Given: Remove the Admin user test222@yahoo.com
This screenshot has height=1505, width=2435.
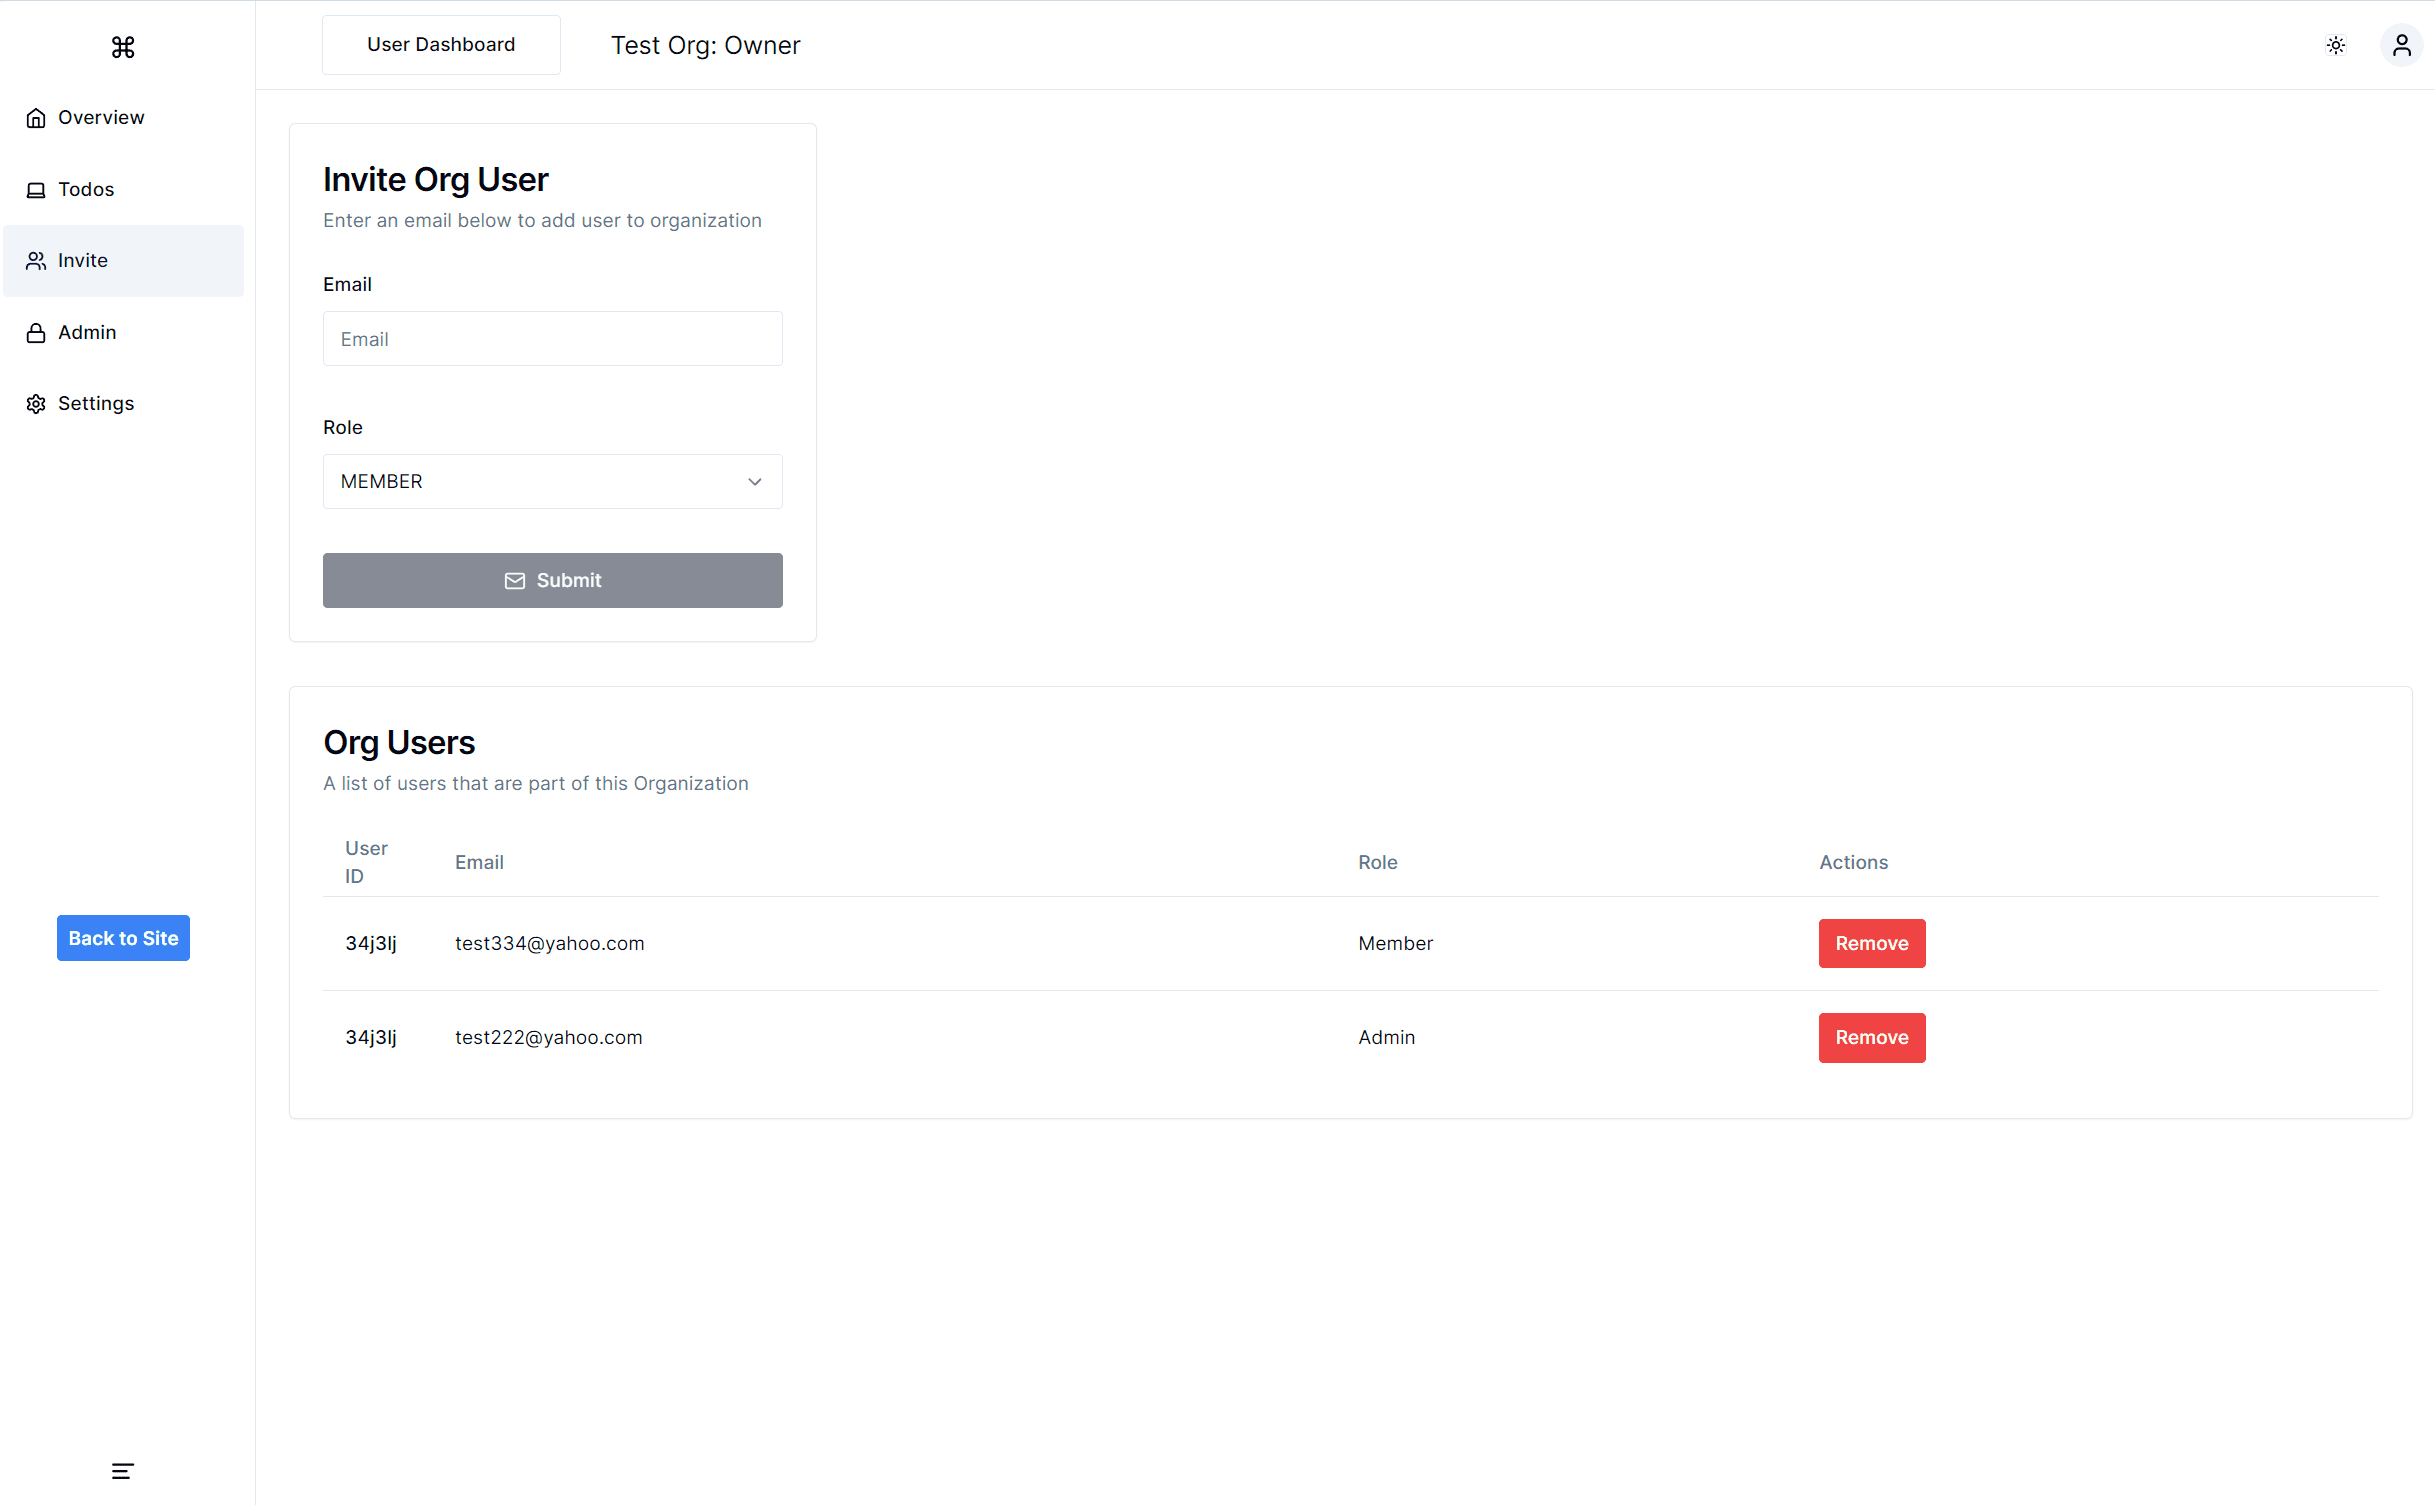Looking at the screenshot, I should 1871,1037.
